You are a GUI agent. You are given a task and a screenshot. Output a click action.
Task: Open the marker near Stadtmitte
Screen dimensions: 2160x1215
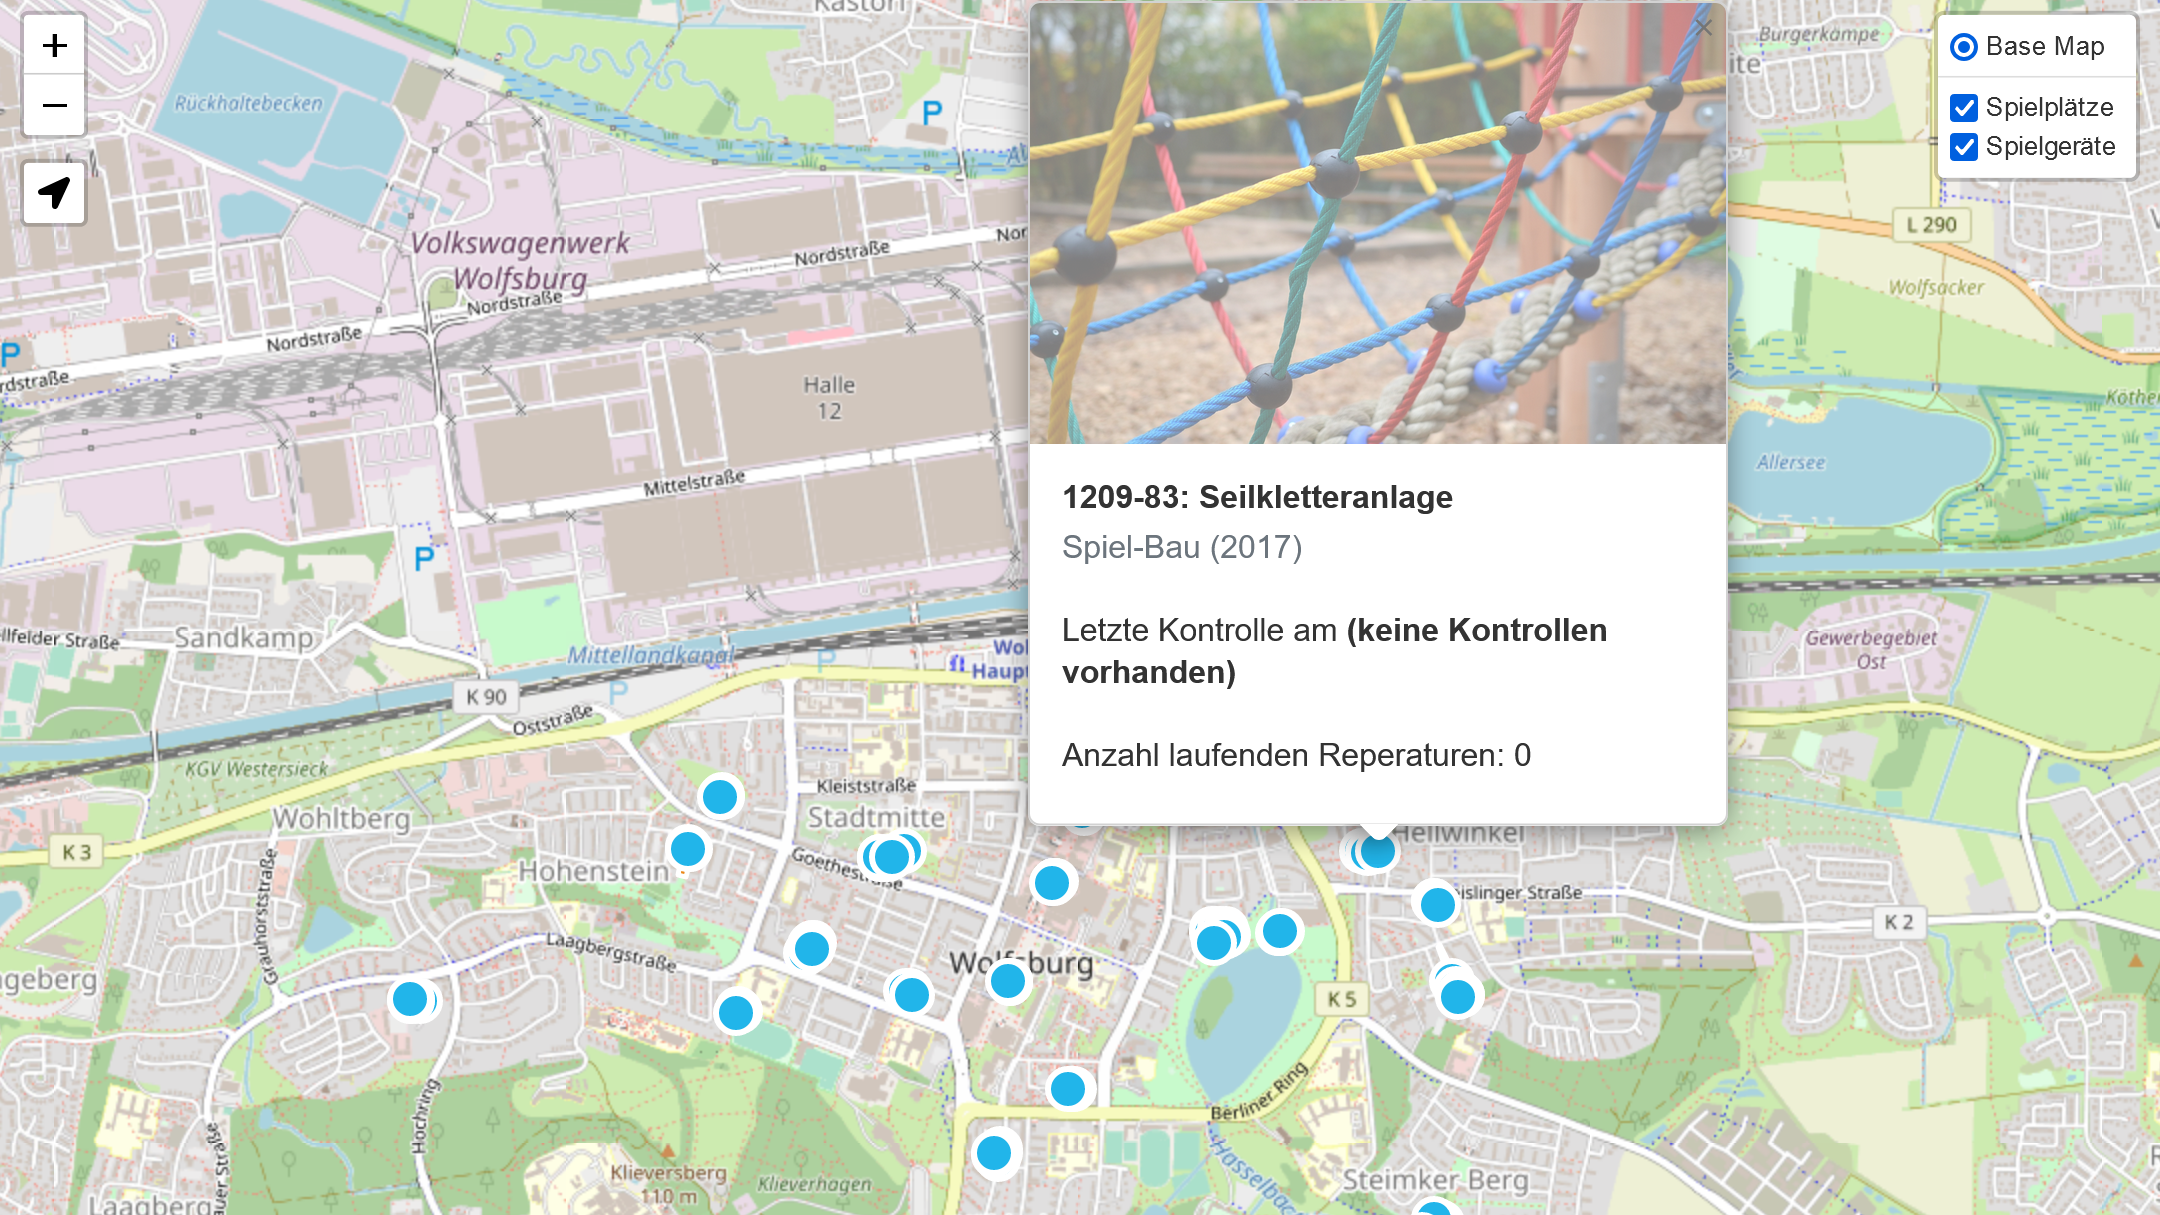pyautogui.click(x=719, y=798)
